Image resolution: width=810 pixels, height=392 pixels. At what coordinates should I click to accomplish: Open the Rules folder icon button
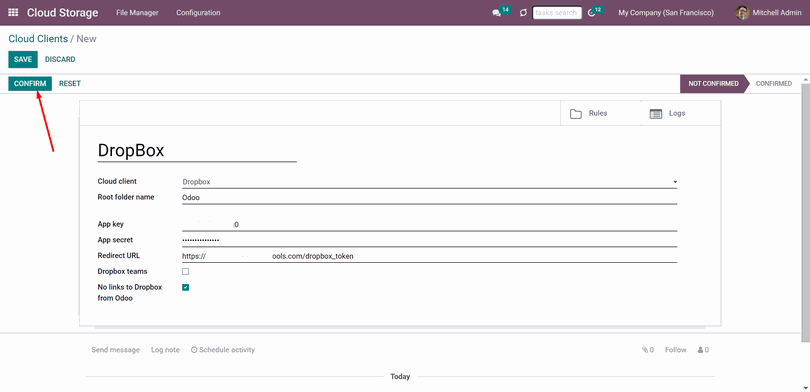(575, 114)
